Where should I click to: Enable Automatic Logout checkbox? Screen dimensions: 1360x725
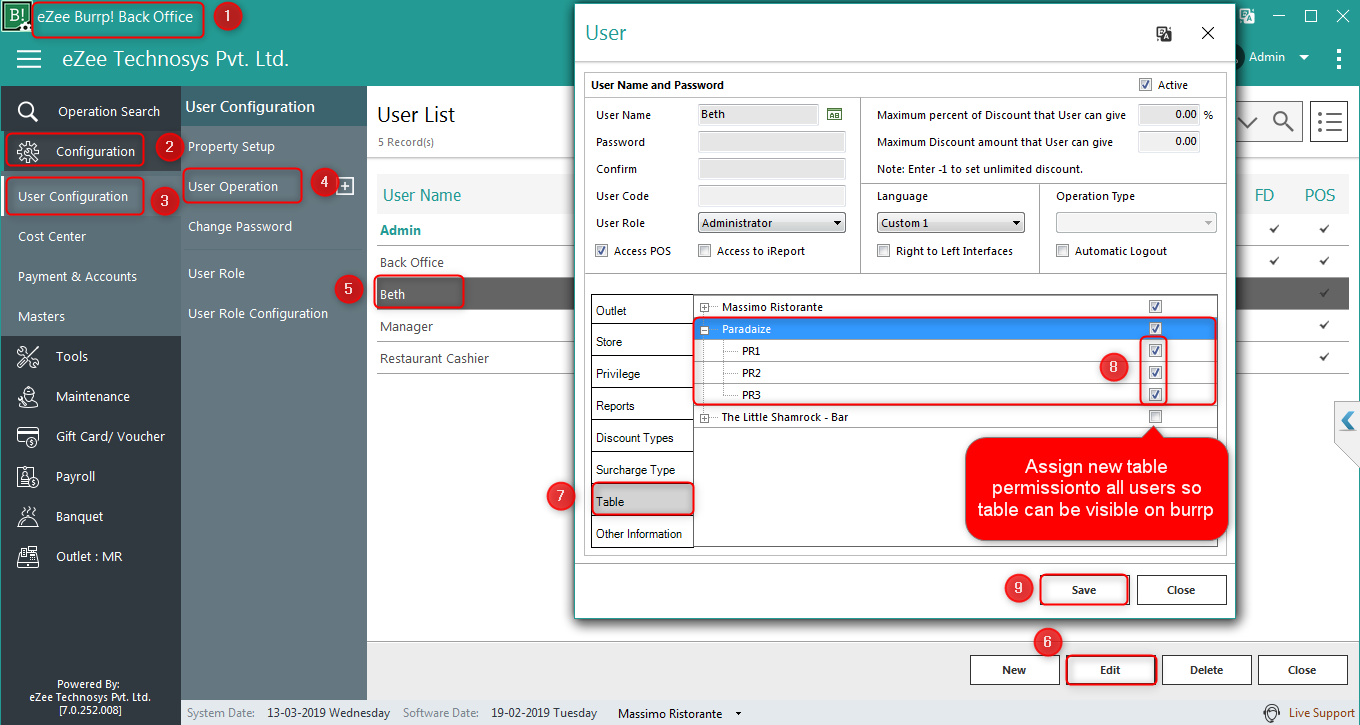[x=1062, y=251]
